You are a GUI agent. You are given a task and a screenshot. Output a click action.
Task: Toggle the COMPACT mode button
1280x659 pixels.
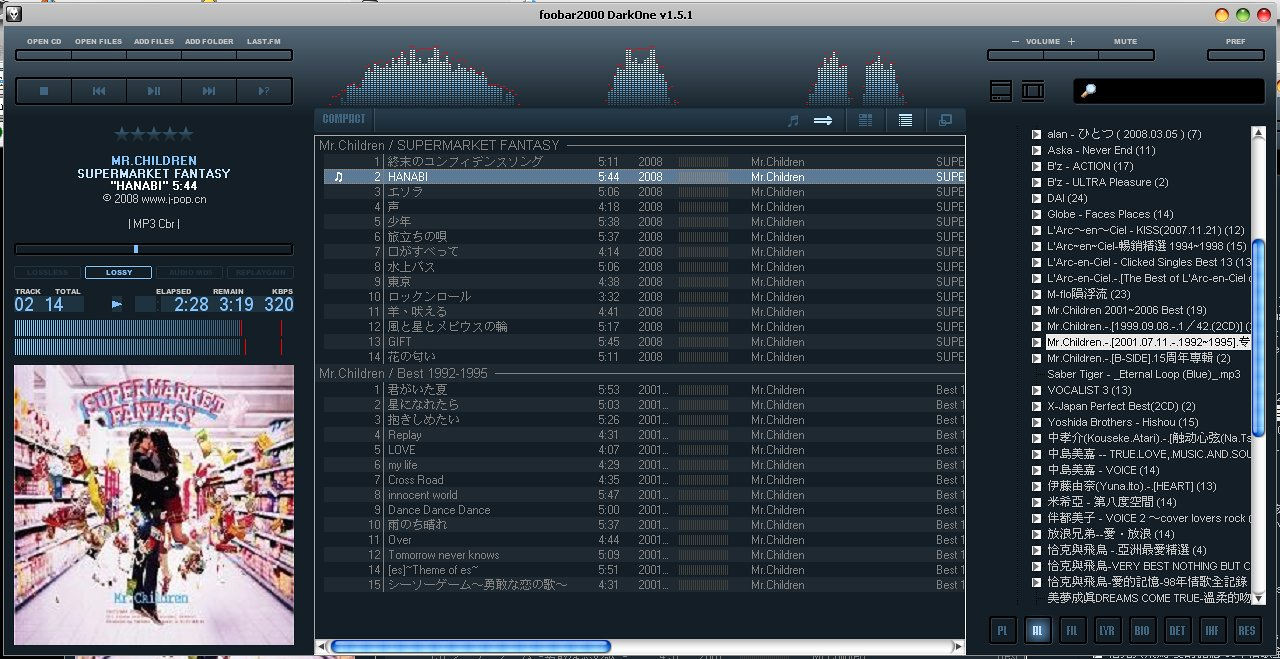coord(344,119)
